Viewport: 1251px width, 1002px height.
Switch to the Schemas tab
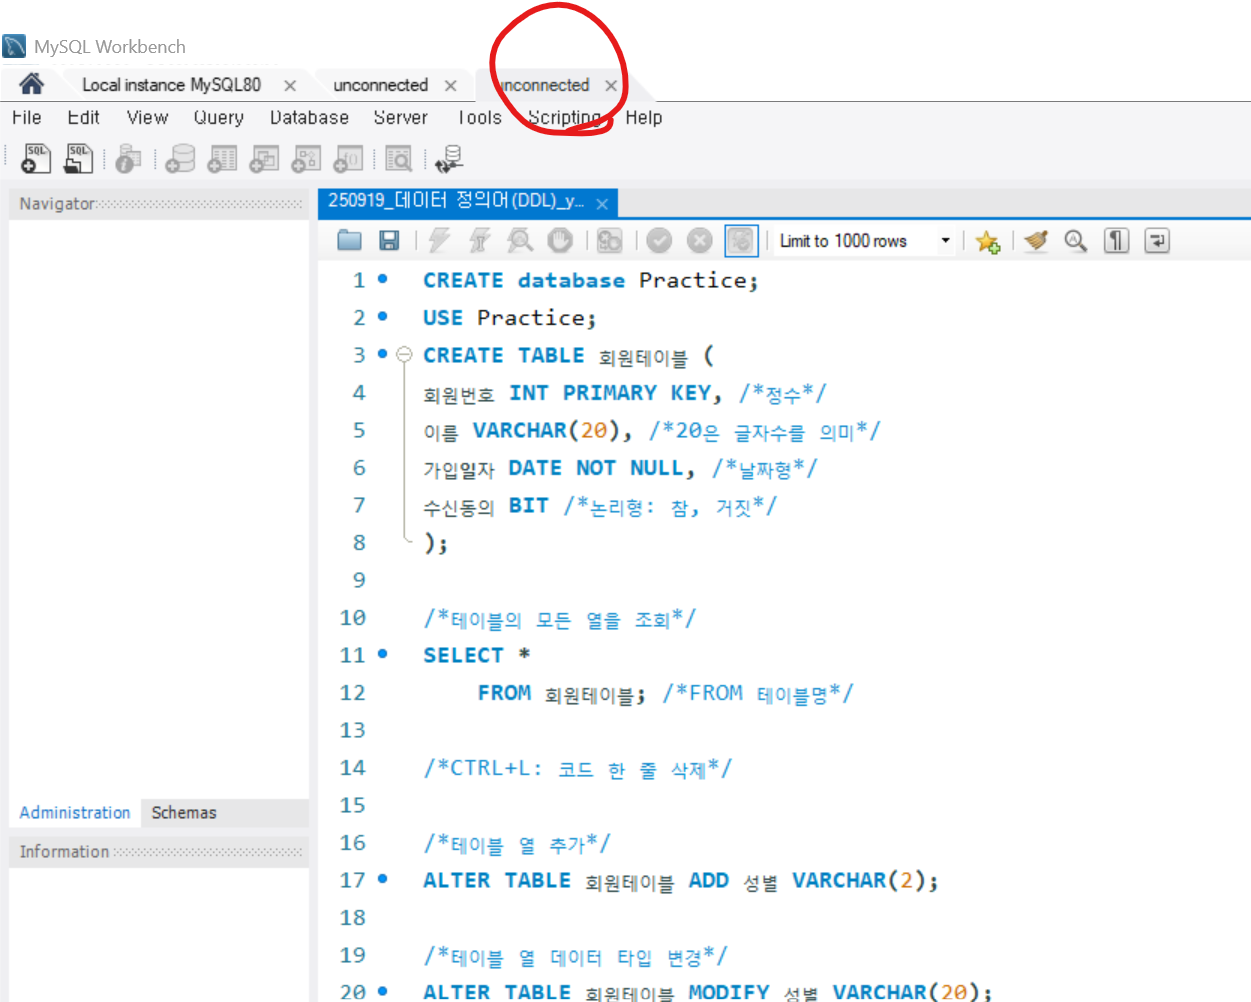[x=184, y=812]
